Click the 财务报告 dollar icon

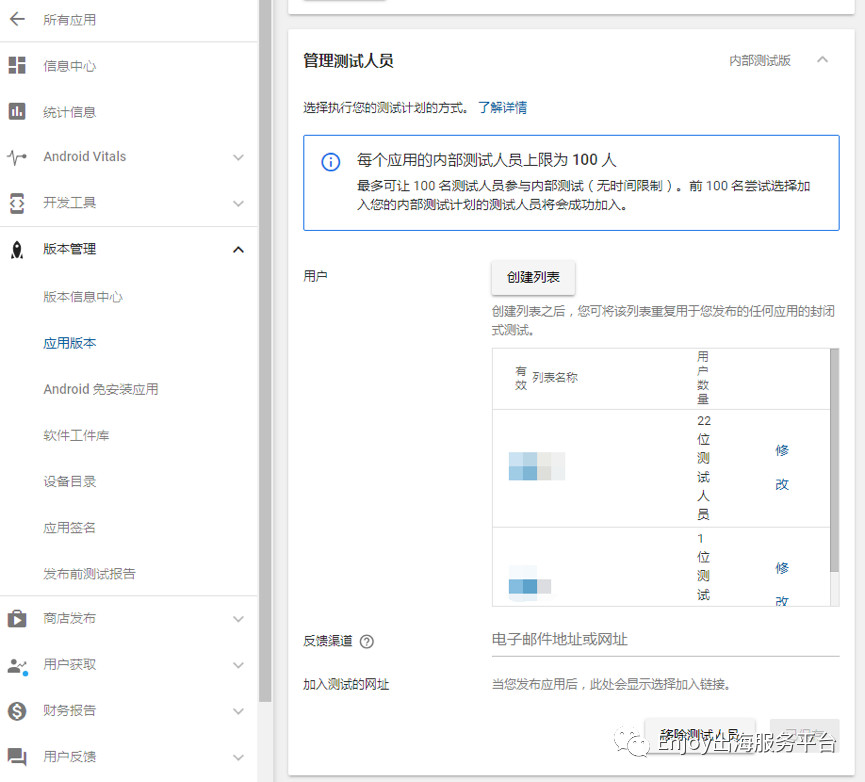(x=17, y=711)
